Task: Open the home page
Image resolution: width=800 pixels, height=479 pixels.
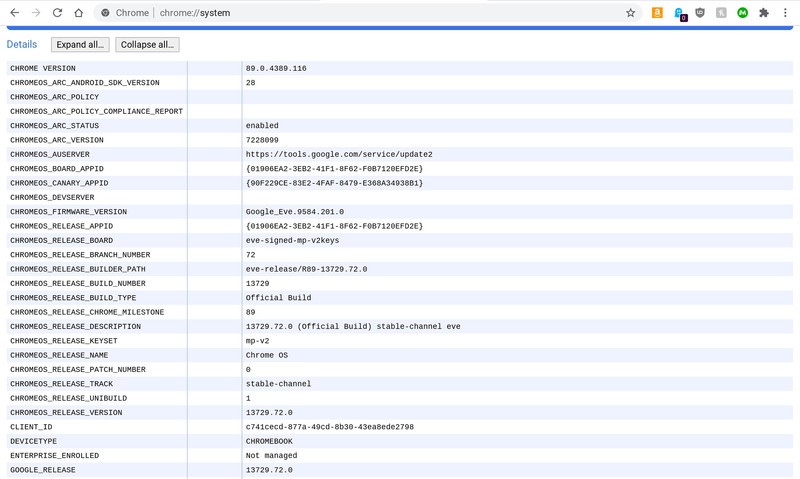Action: [79, 13]
